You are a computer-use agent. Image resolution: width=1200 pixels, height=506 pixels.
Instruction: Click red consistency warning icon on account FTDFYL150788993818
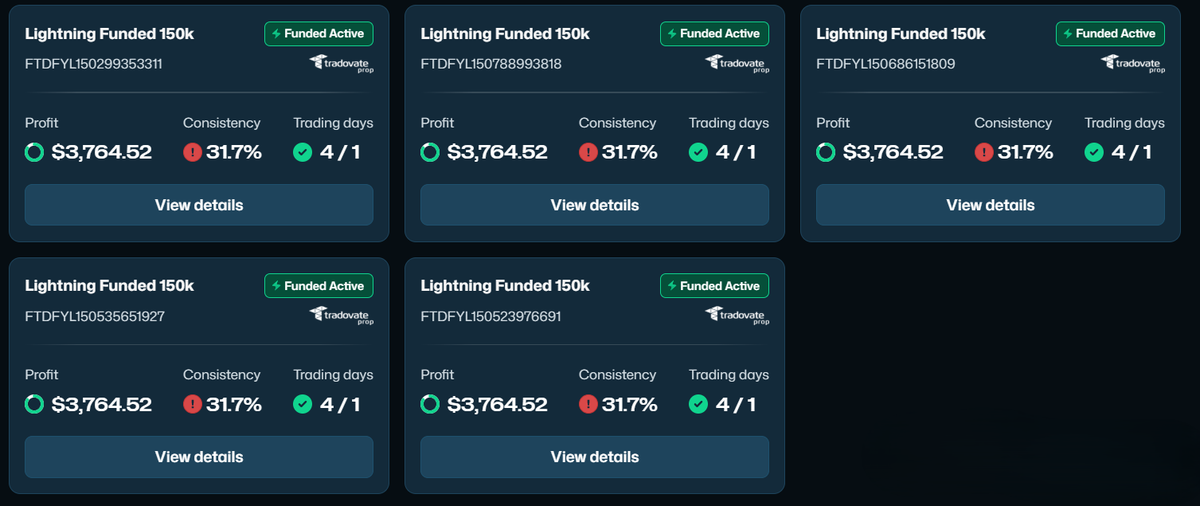pyautogui.click(x=589, y=152)
